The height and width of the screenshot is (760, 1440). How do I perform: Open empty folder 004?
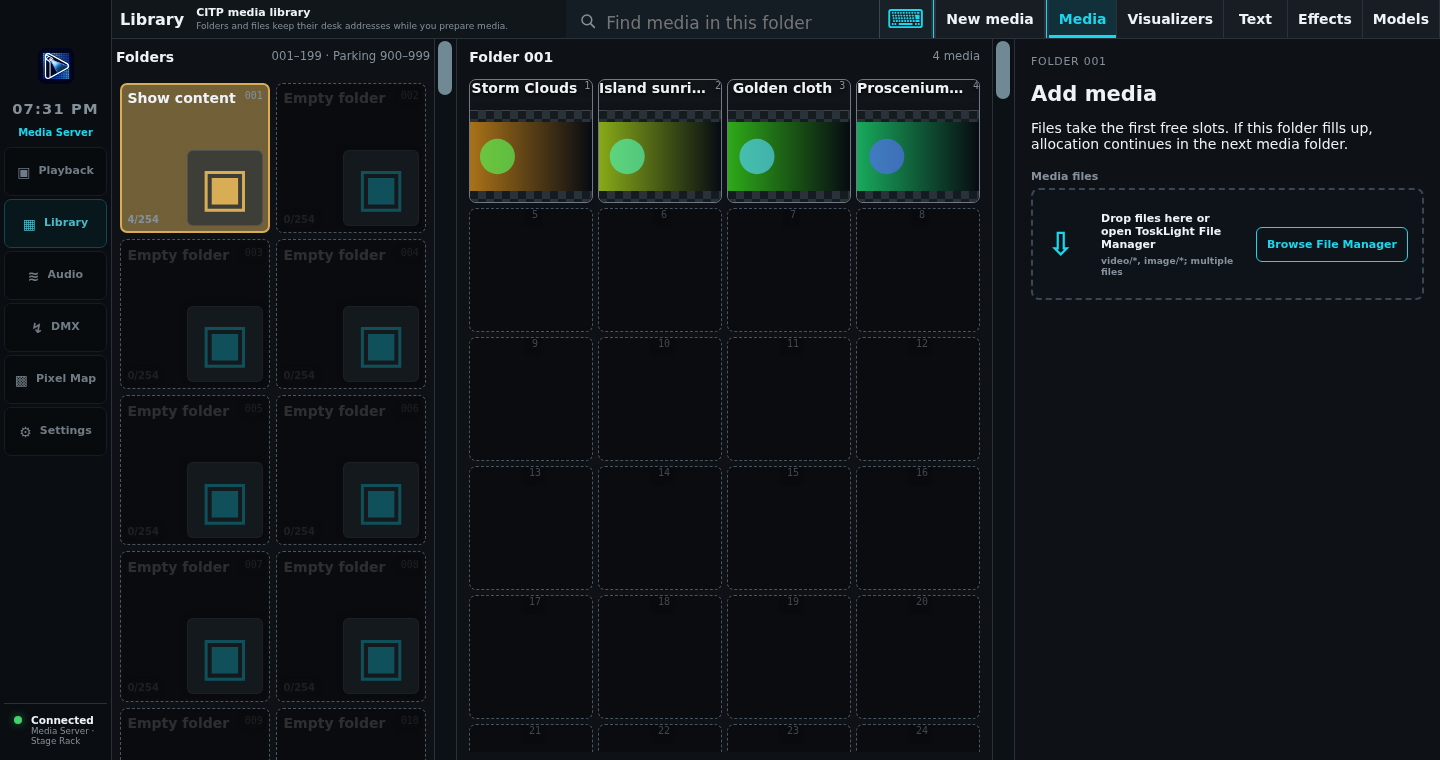351,314
